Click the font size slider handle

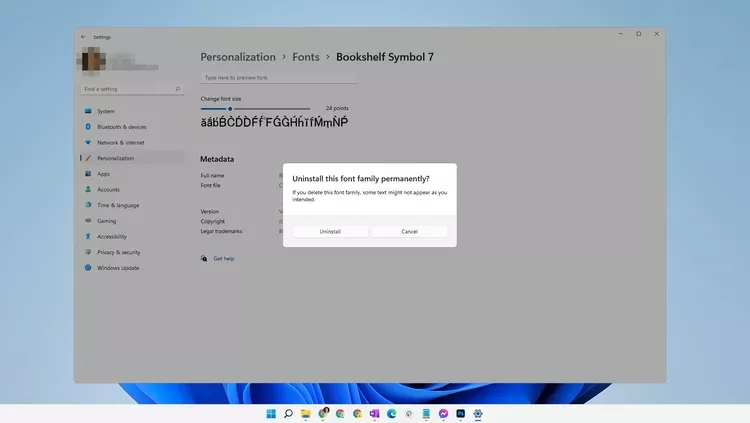[230, 109]
